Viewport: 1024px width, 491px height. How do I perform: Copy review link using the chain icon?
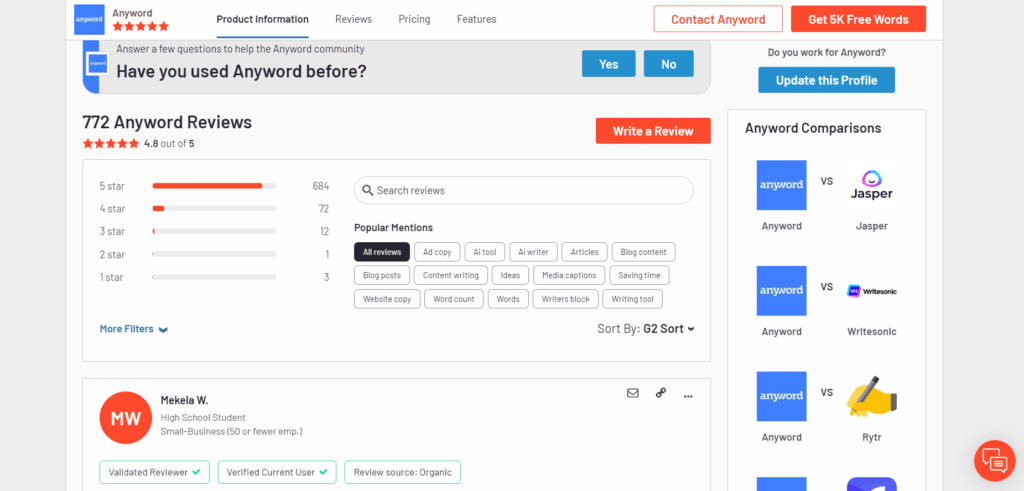[660, 393]
